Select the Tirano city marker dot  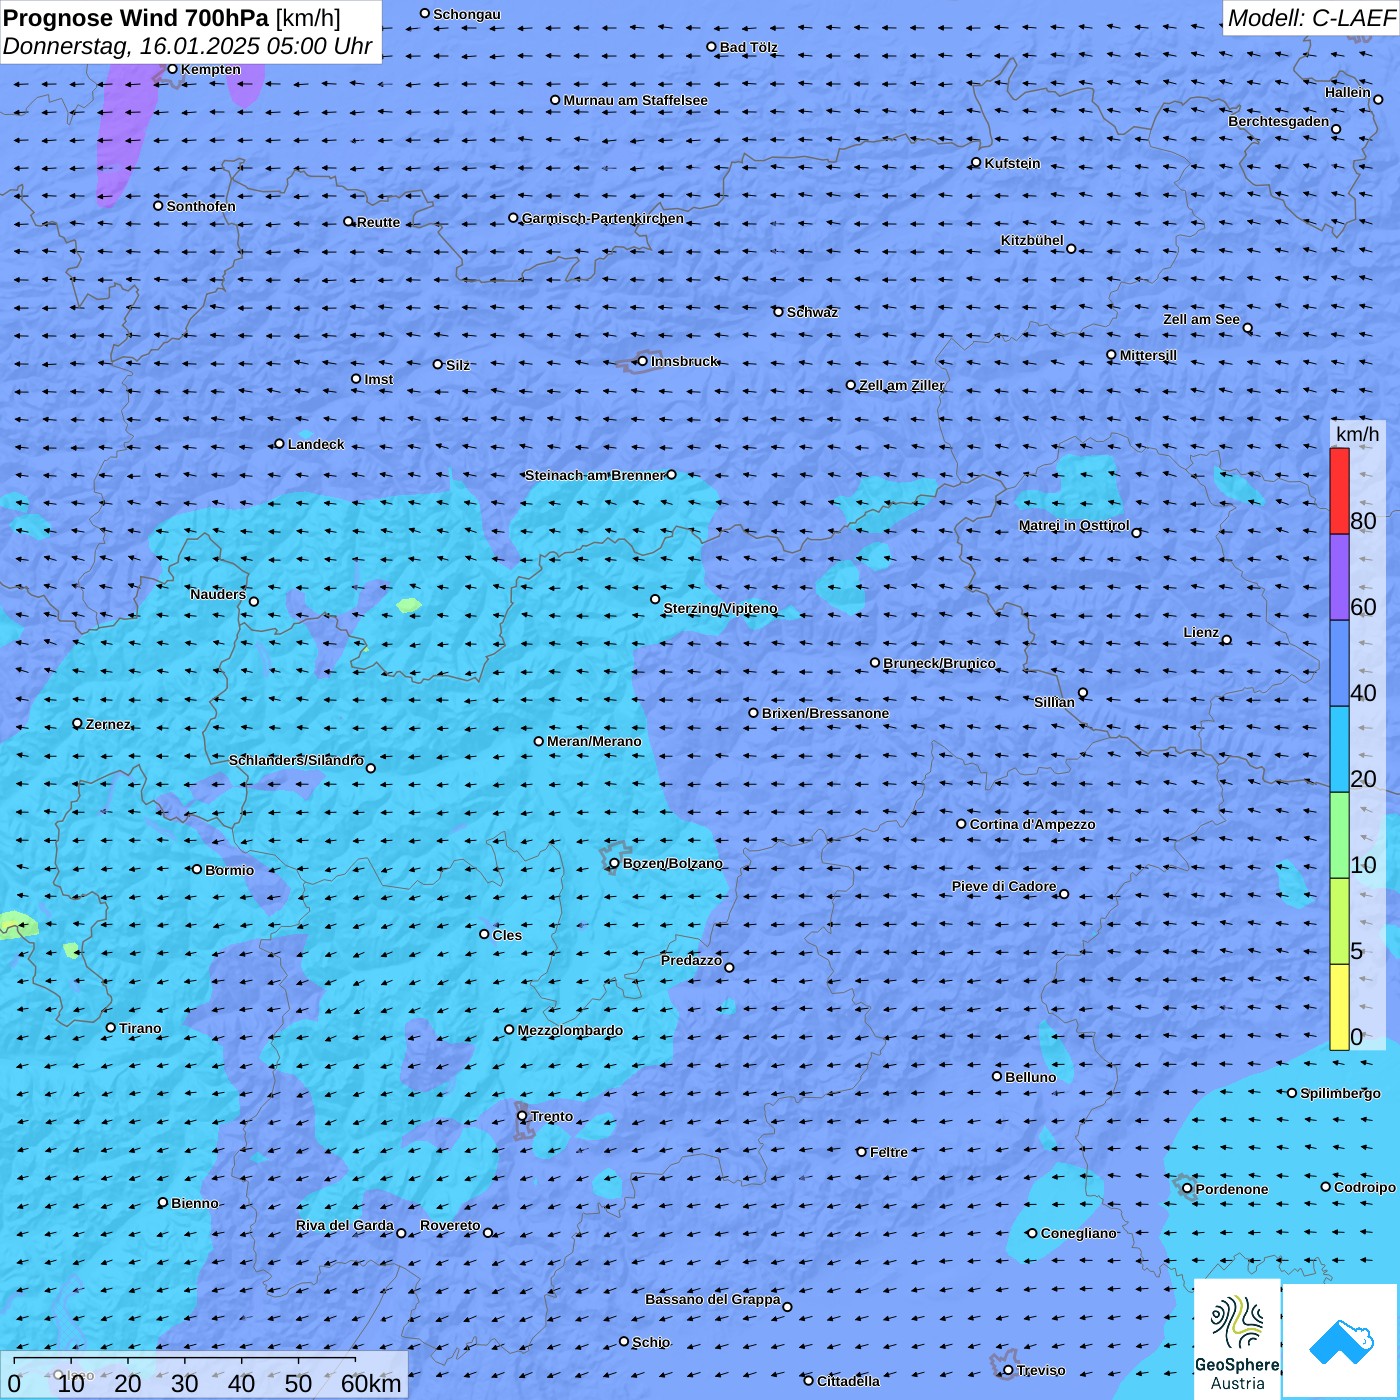(x=111, y=1027)
